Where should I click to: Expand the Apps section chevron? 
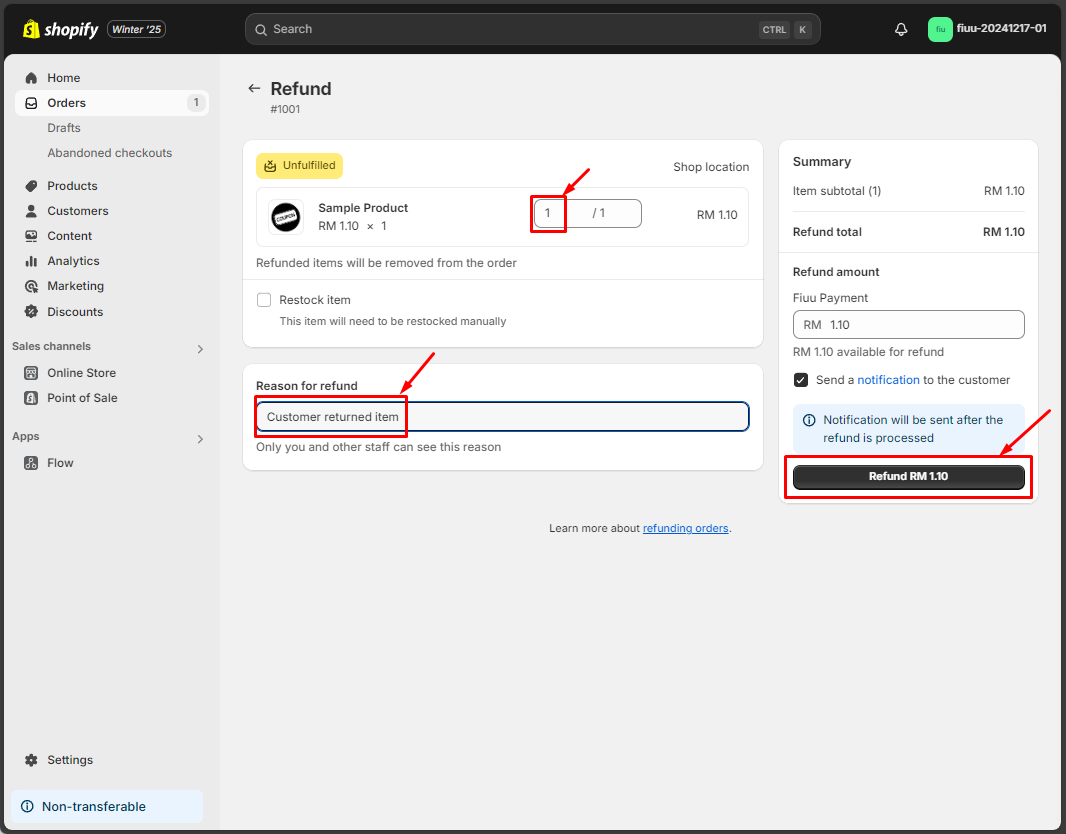point(200,439)
